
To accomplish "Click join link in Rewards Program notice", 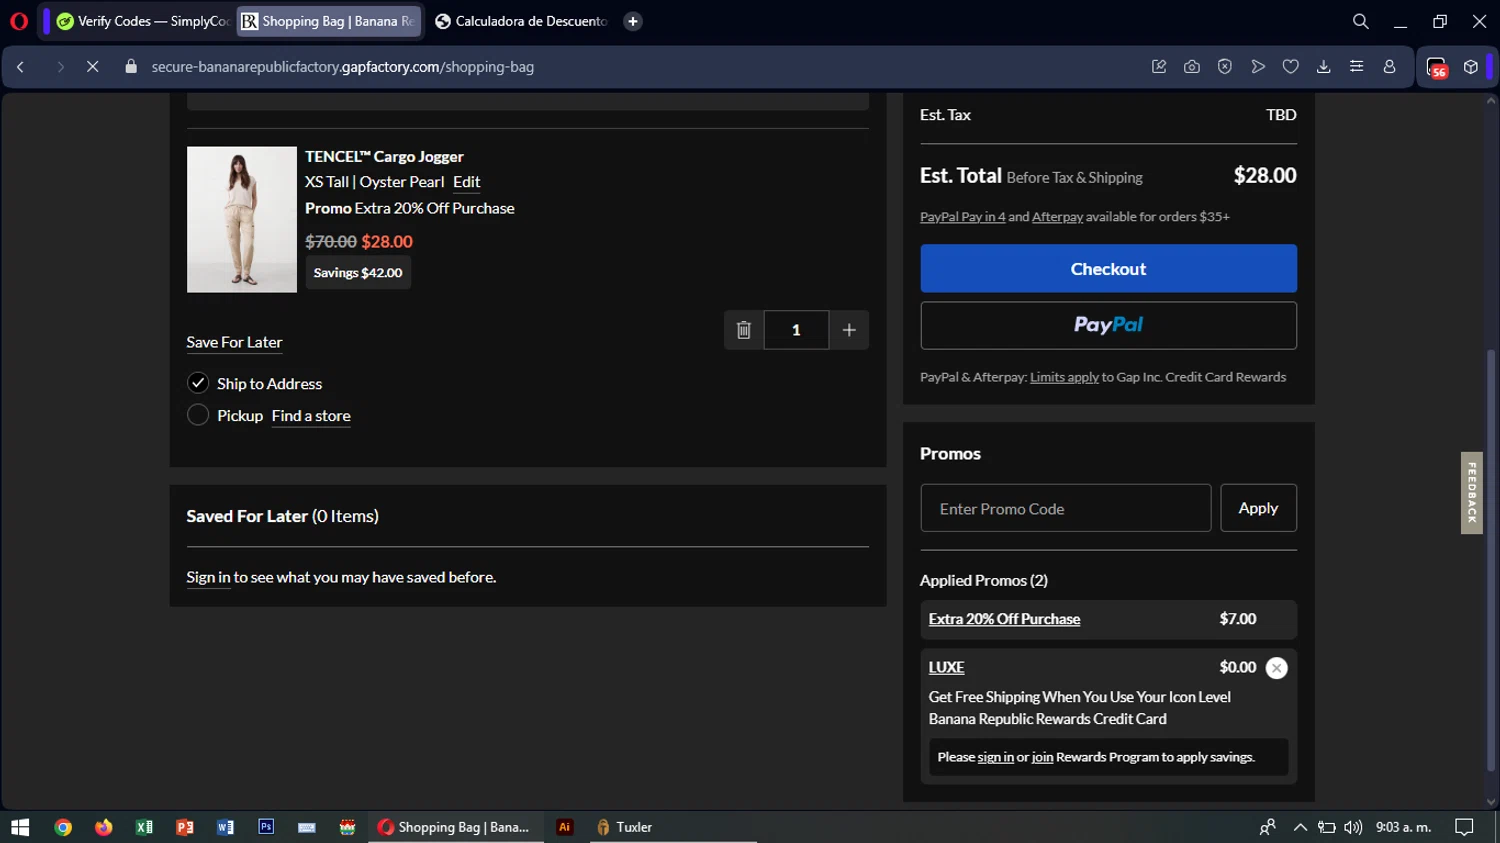I will pyautogui.click(x=1042, y=757).
